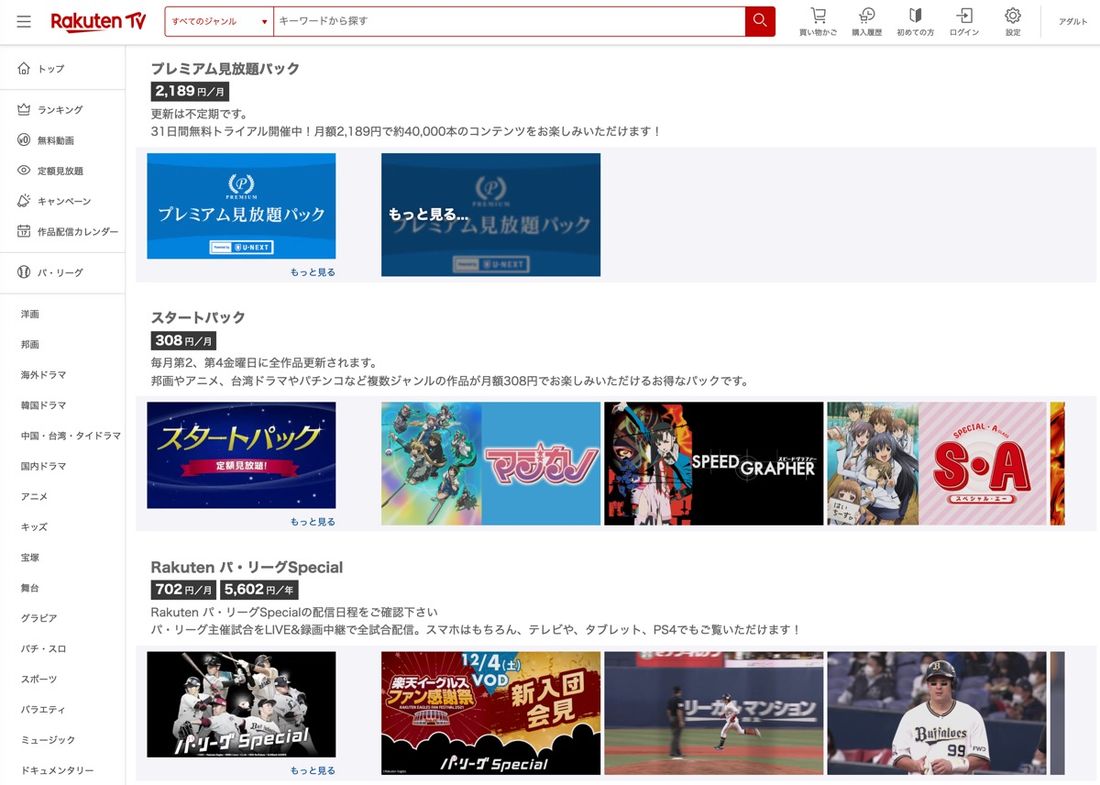The width and height of the screenshot is (1100, 785).
Task: Select パチ・スロ in the sidebar
Action: (43, 648)
